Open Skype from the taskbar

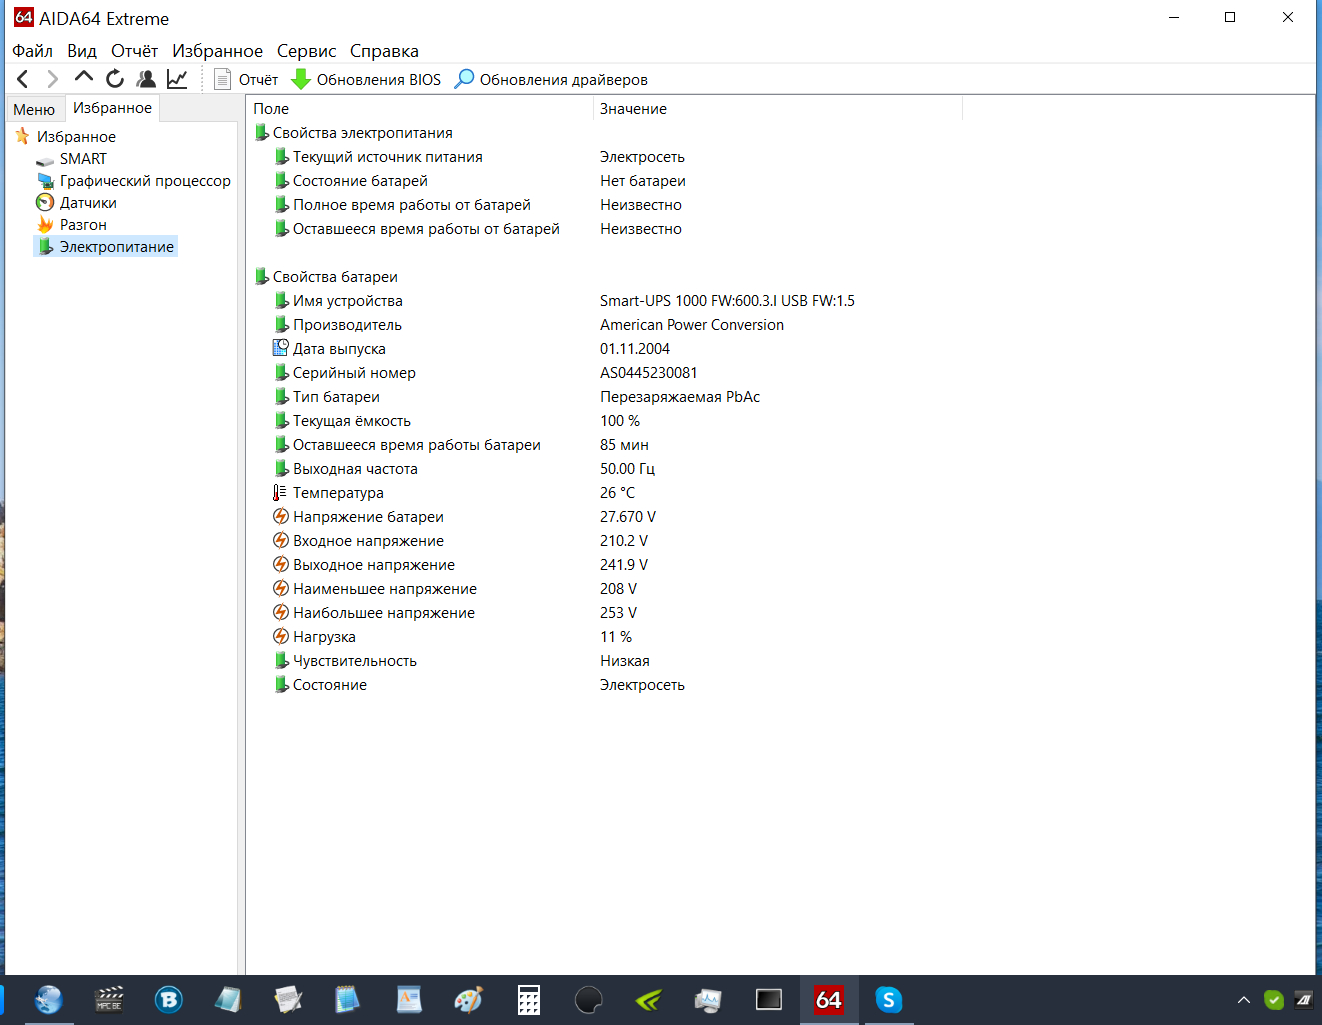point(888,1000)
